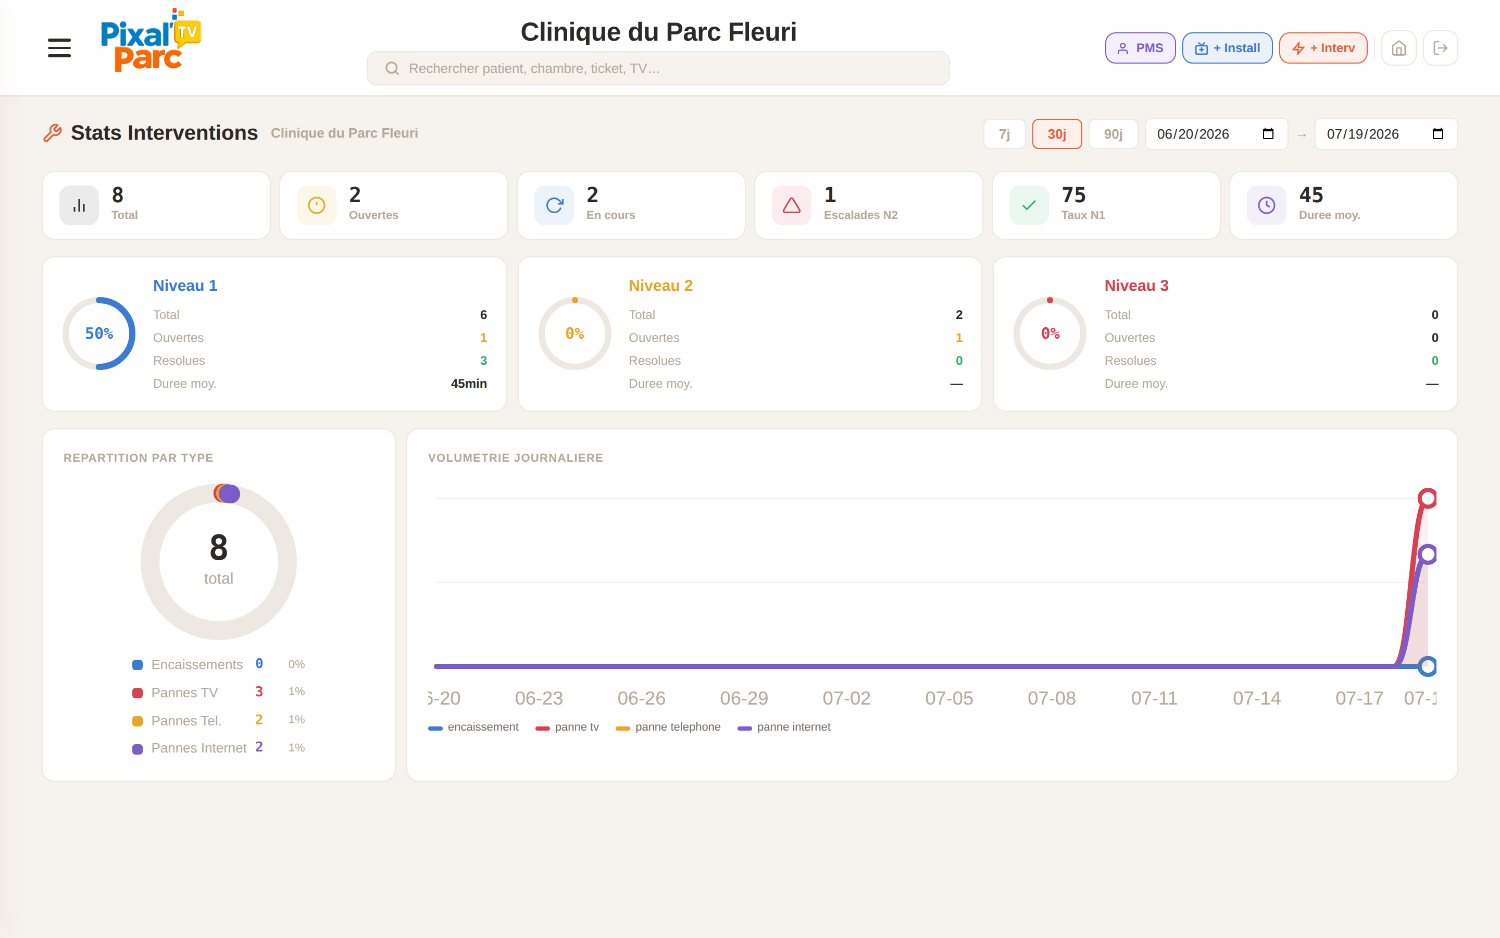
Task: Click the En cours refresh icon
Action: pos(554,205)
